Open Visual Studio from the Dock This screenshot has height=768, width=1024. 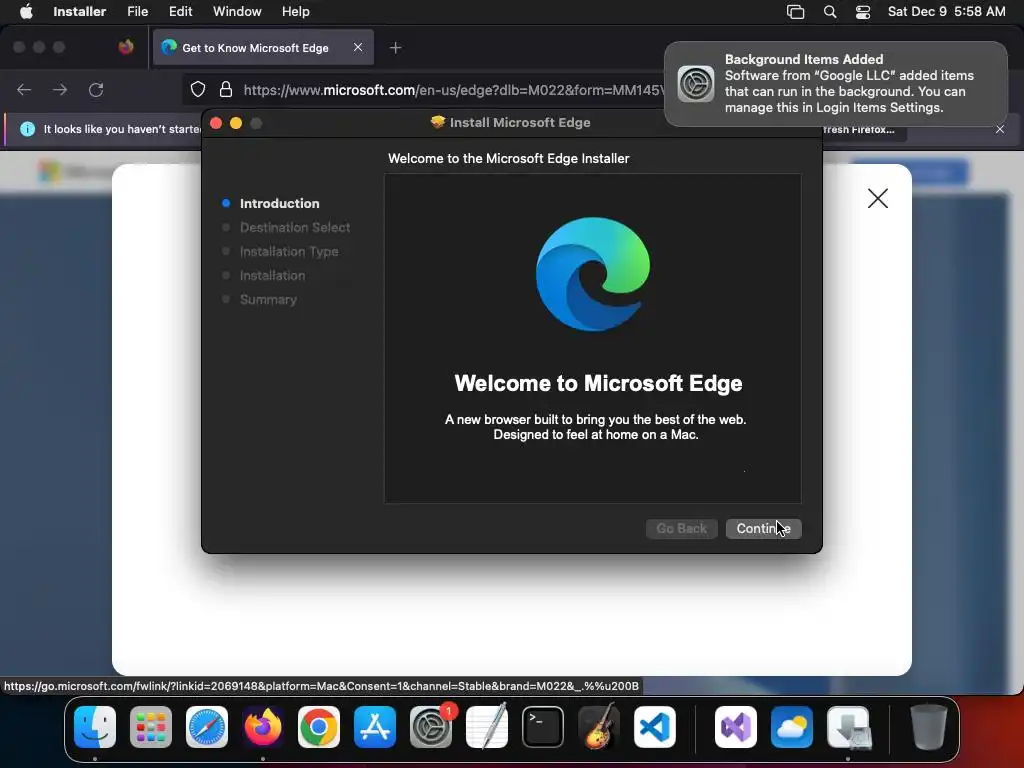click(735, 727)
